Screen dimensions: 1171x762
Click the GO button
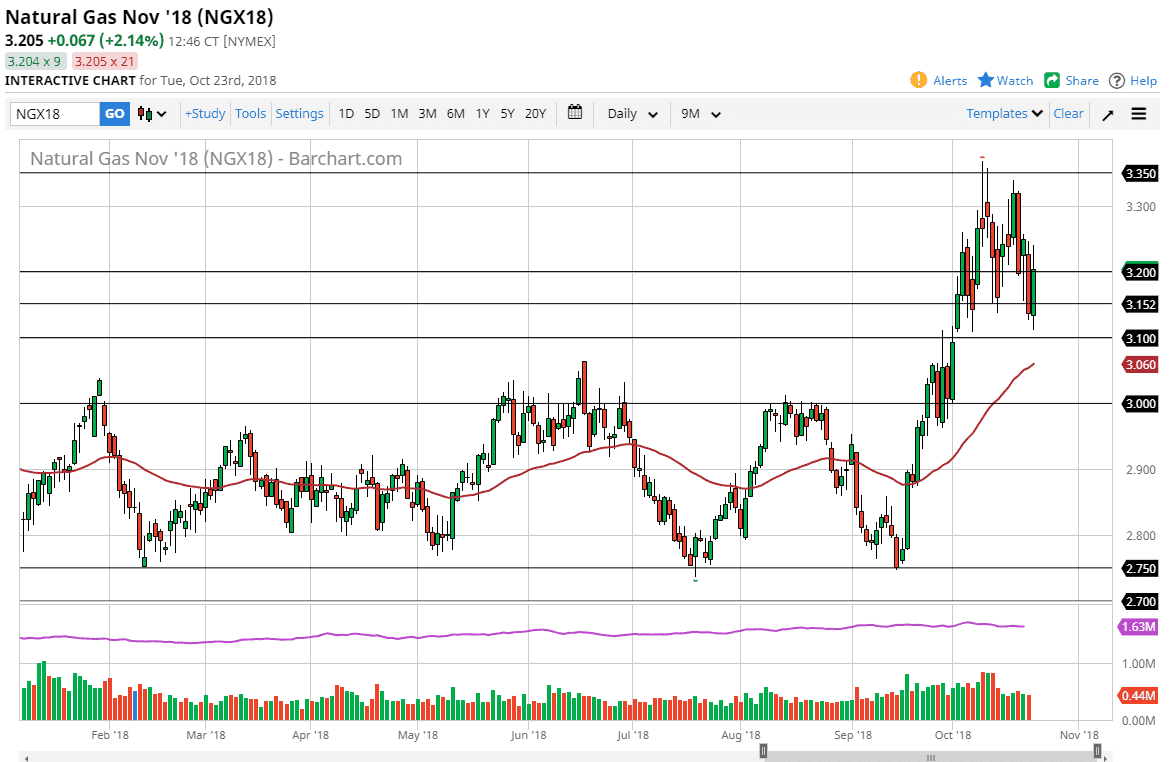tap(114, 114)
